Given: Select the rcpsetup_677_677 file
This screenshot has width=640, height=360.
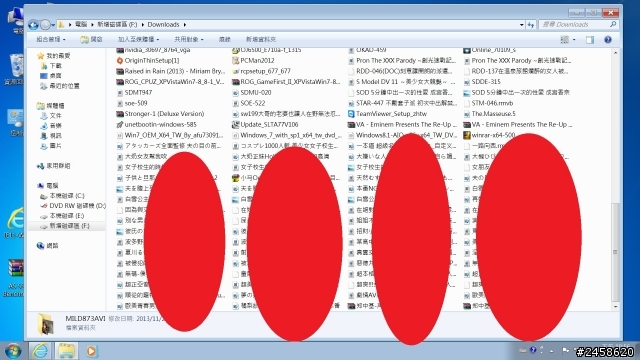Looking at the screenshot, I should (261, 71).
